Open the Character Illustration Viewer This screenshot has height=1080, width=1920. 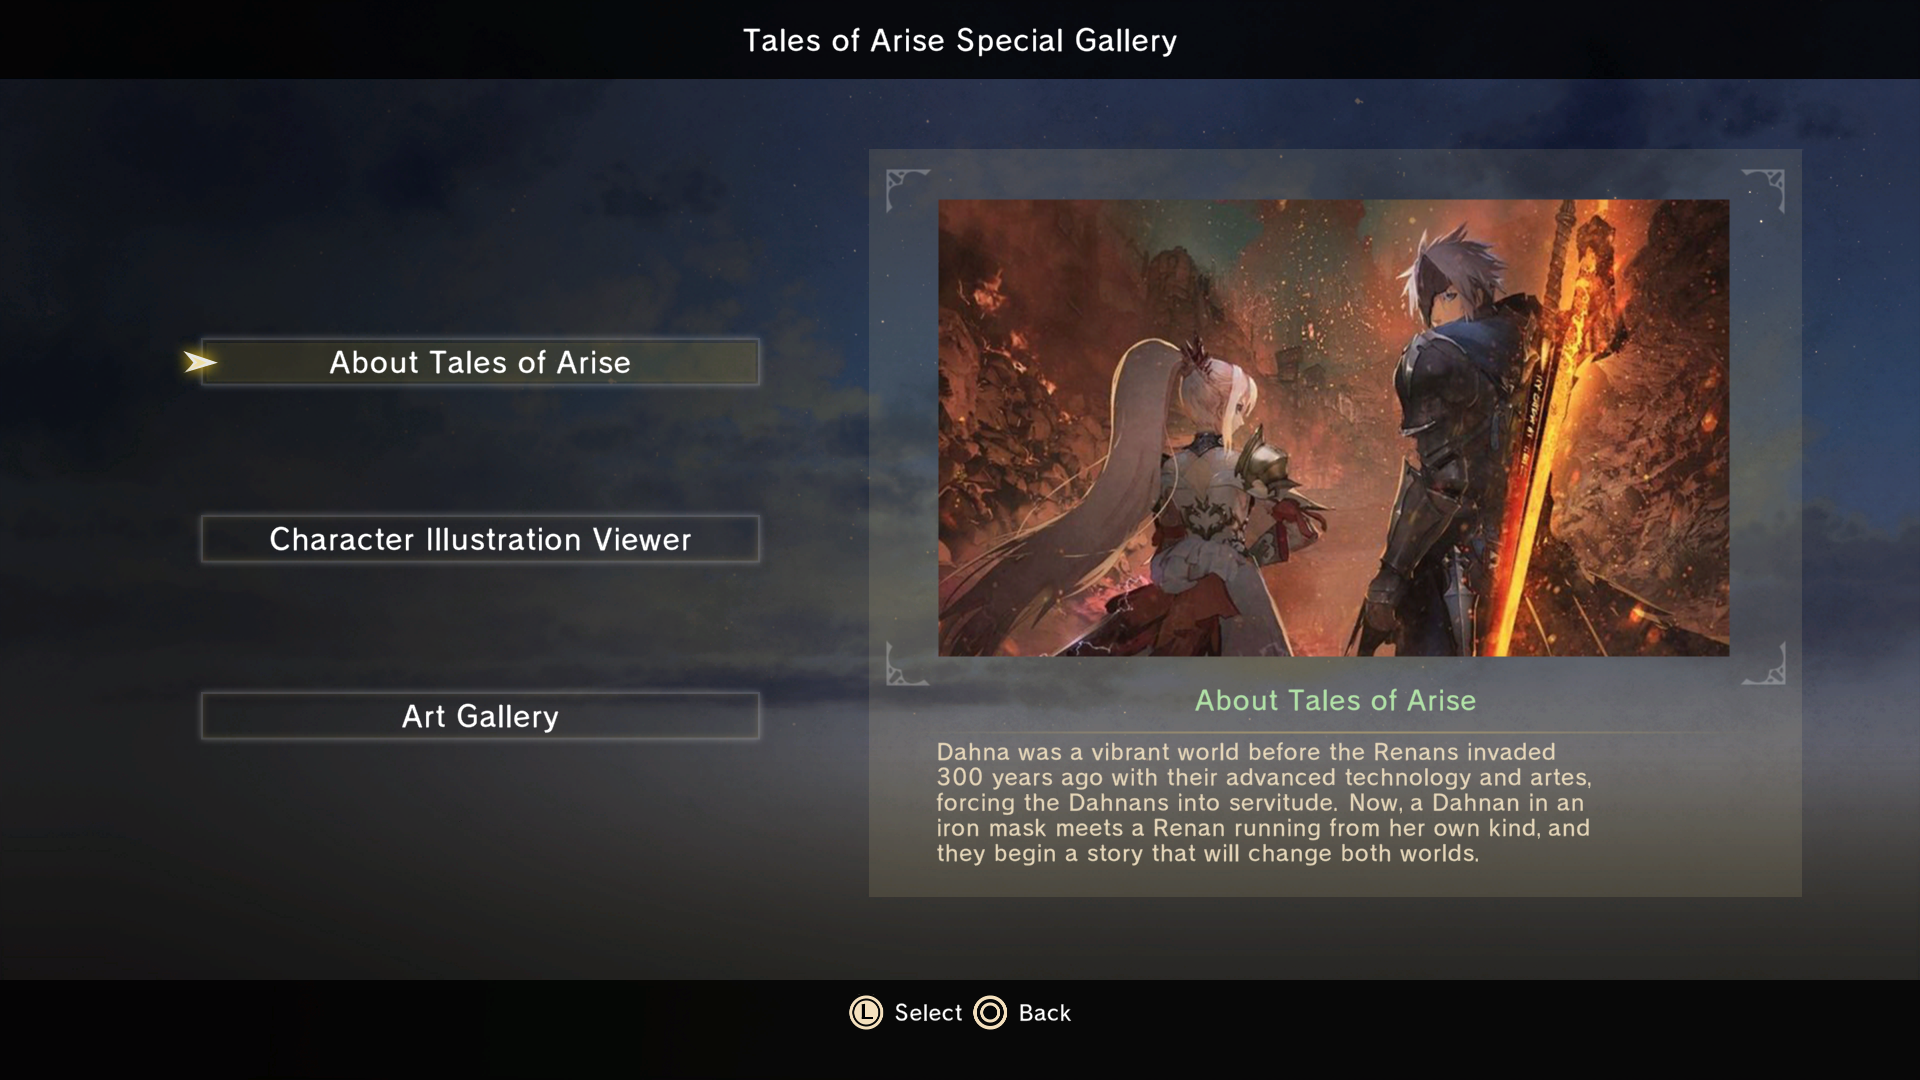pos(480,539)
